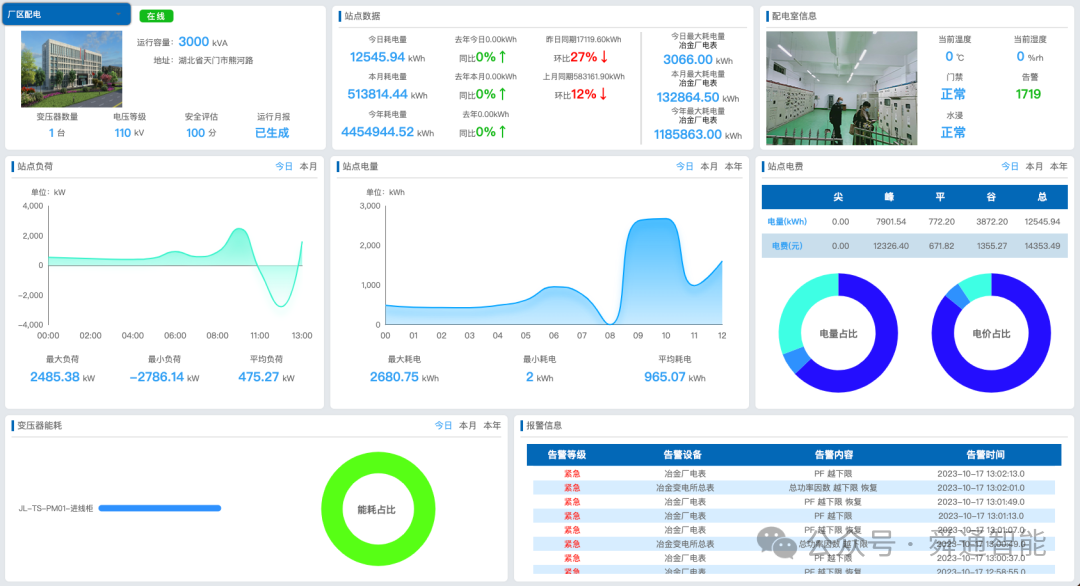The image size is (1080, 586).
Task: Click the JL-TS-PM01-进线柜 energy progress bar
Action: pyautogui.click(x=160, y=508)
